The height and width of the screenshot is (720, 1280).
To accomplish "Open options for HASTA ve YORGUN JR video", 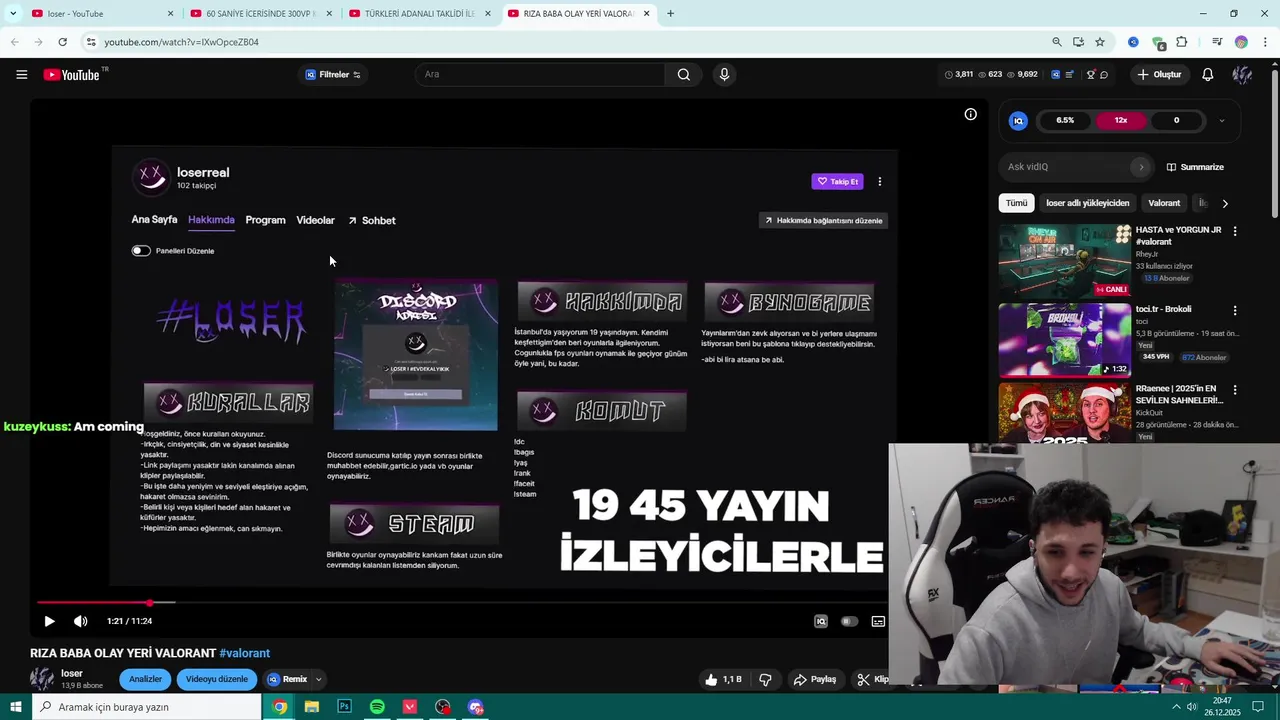I will (1235, 231).
